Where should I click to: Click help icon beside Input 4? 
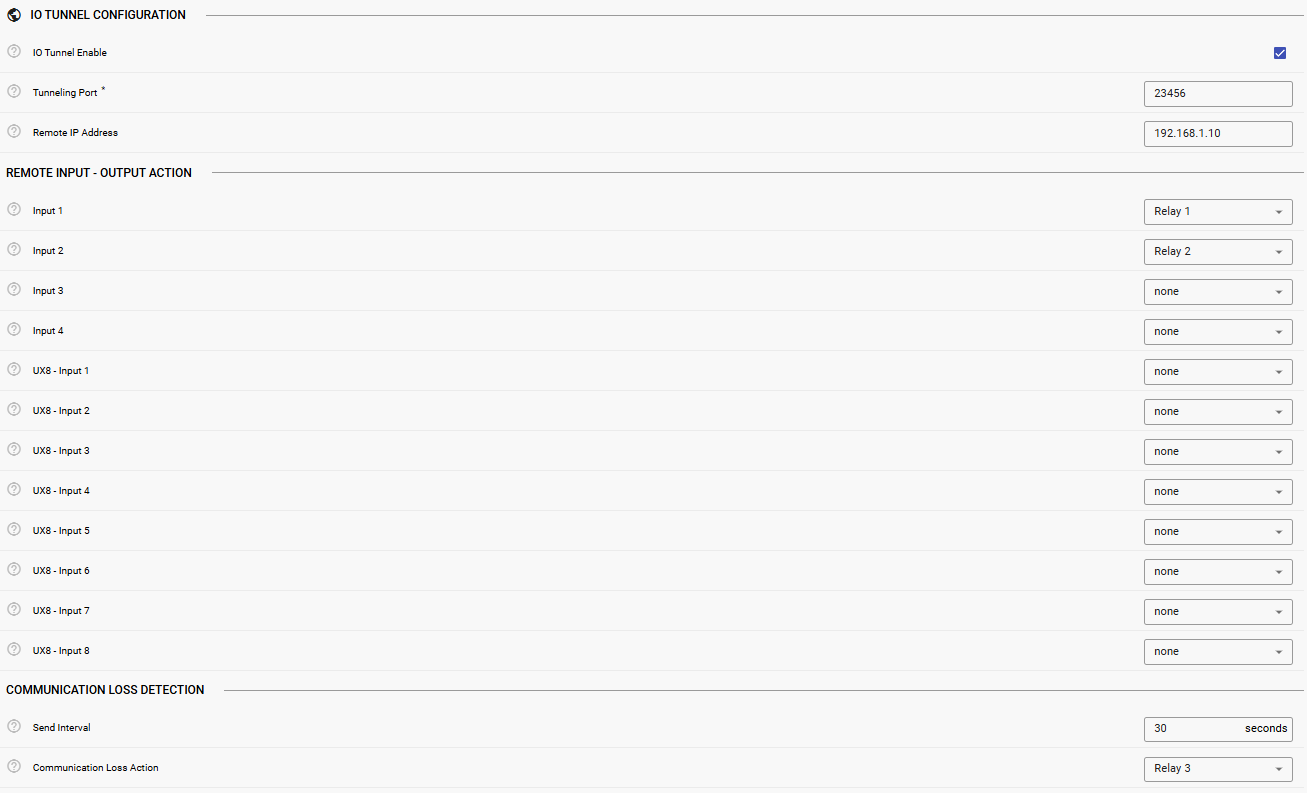(14, 330)
